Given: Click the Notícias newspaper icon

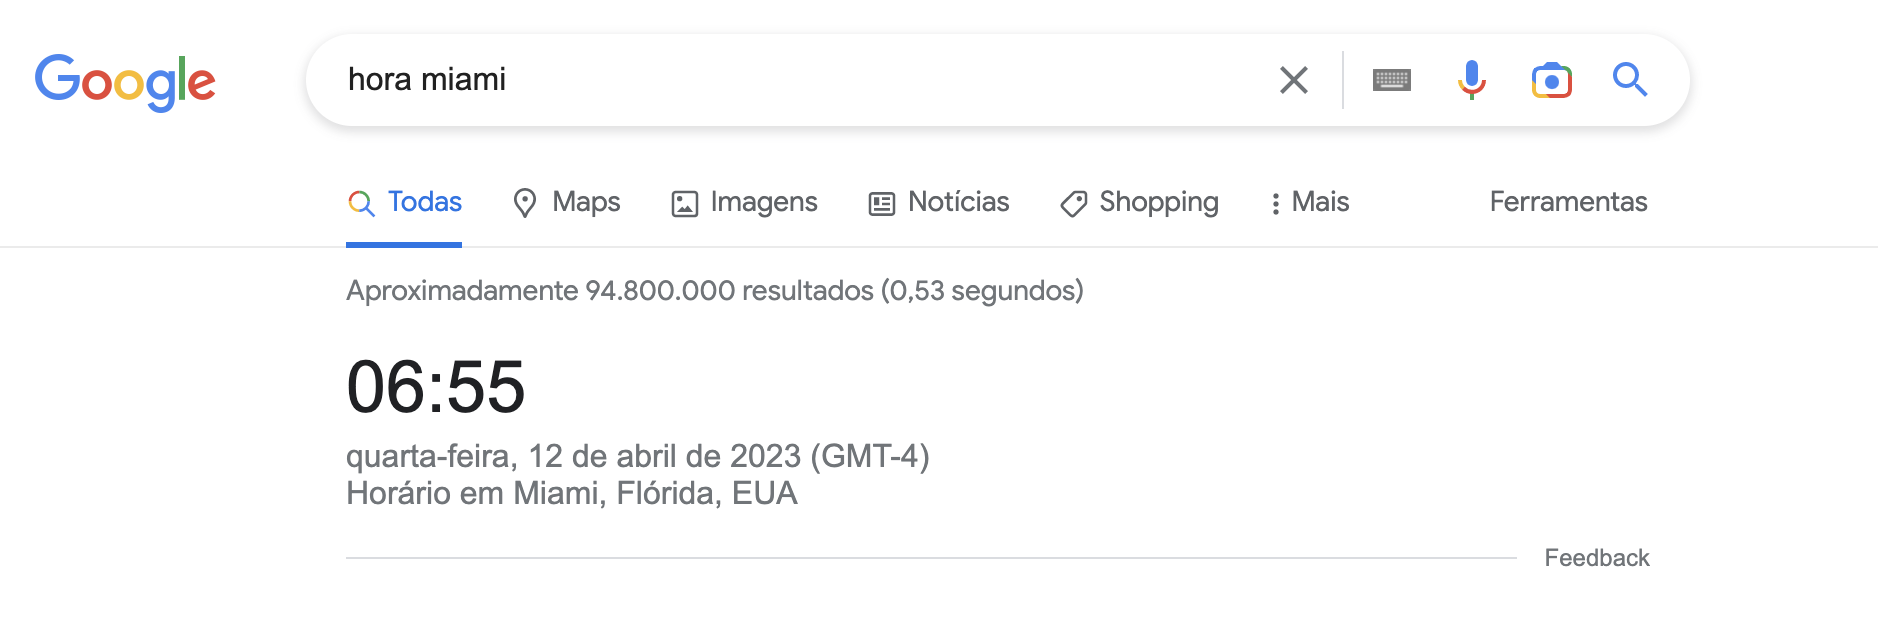Looking at the screenshot, I should 879,202.
